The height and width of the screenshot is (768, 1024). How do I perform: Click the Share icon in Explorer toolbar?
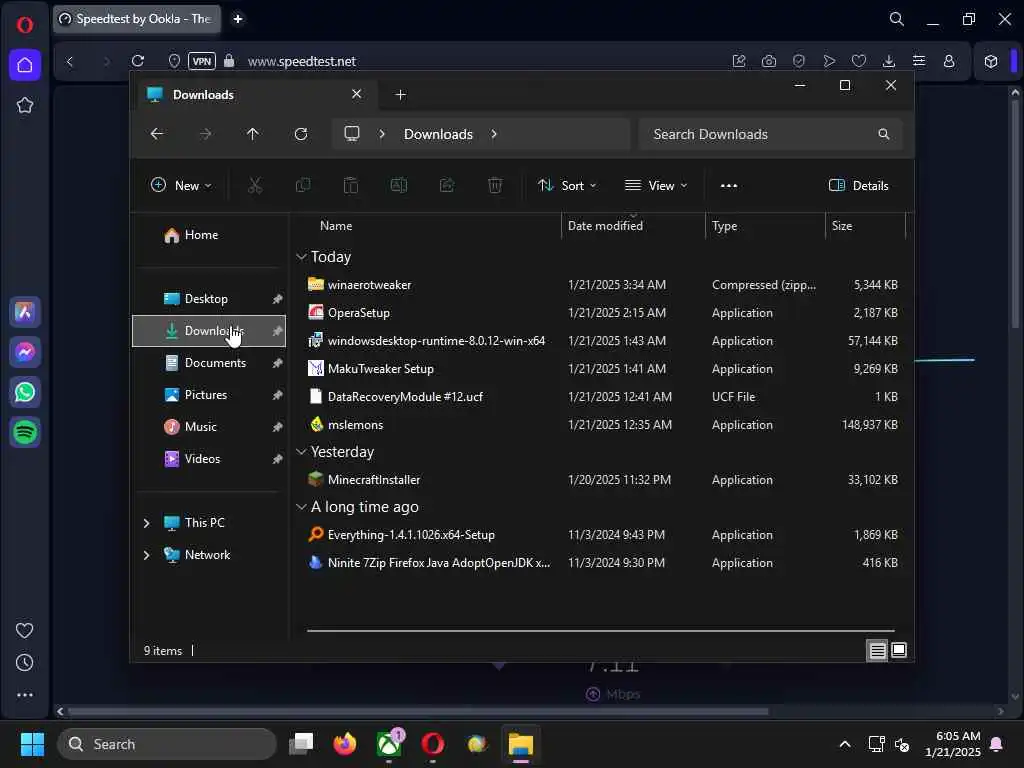pos(447,185)
